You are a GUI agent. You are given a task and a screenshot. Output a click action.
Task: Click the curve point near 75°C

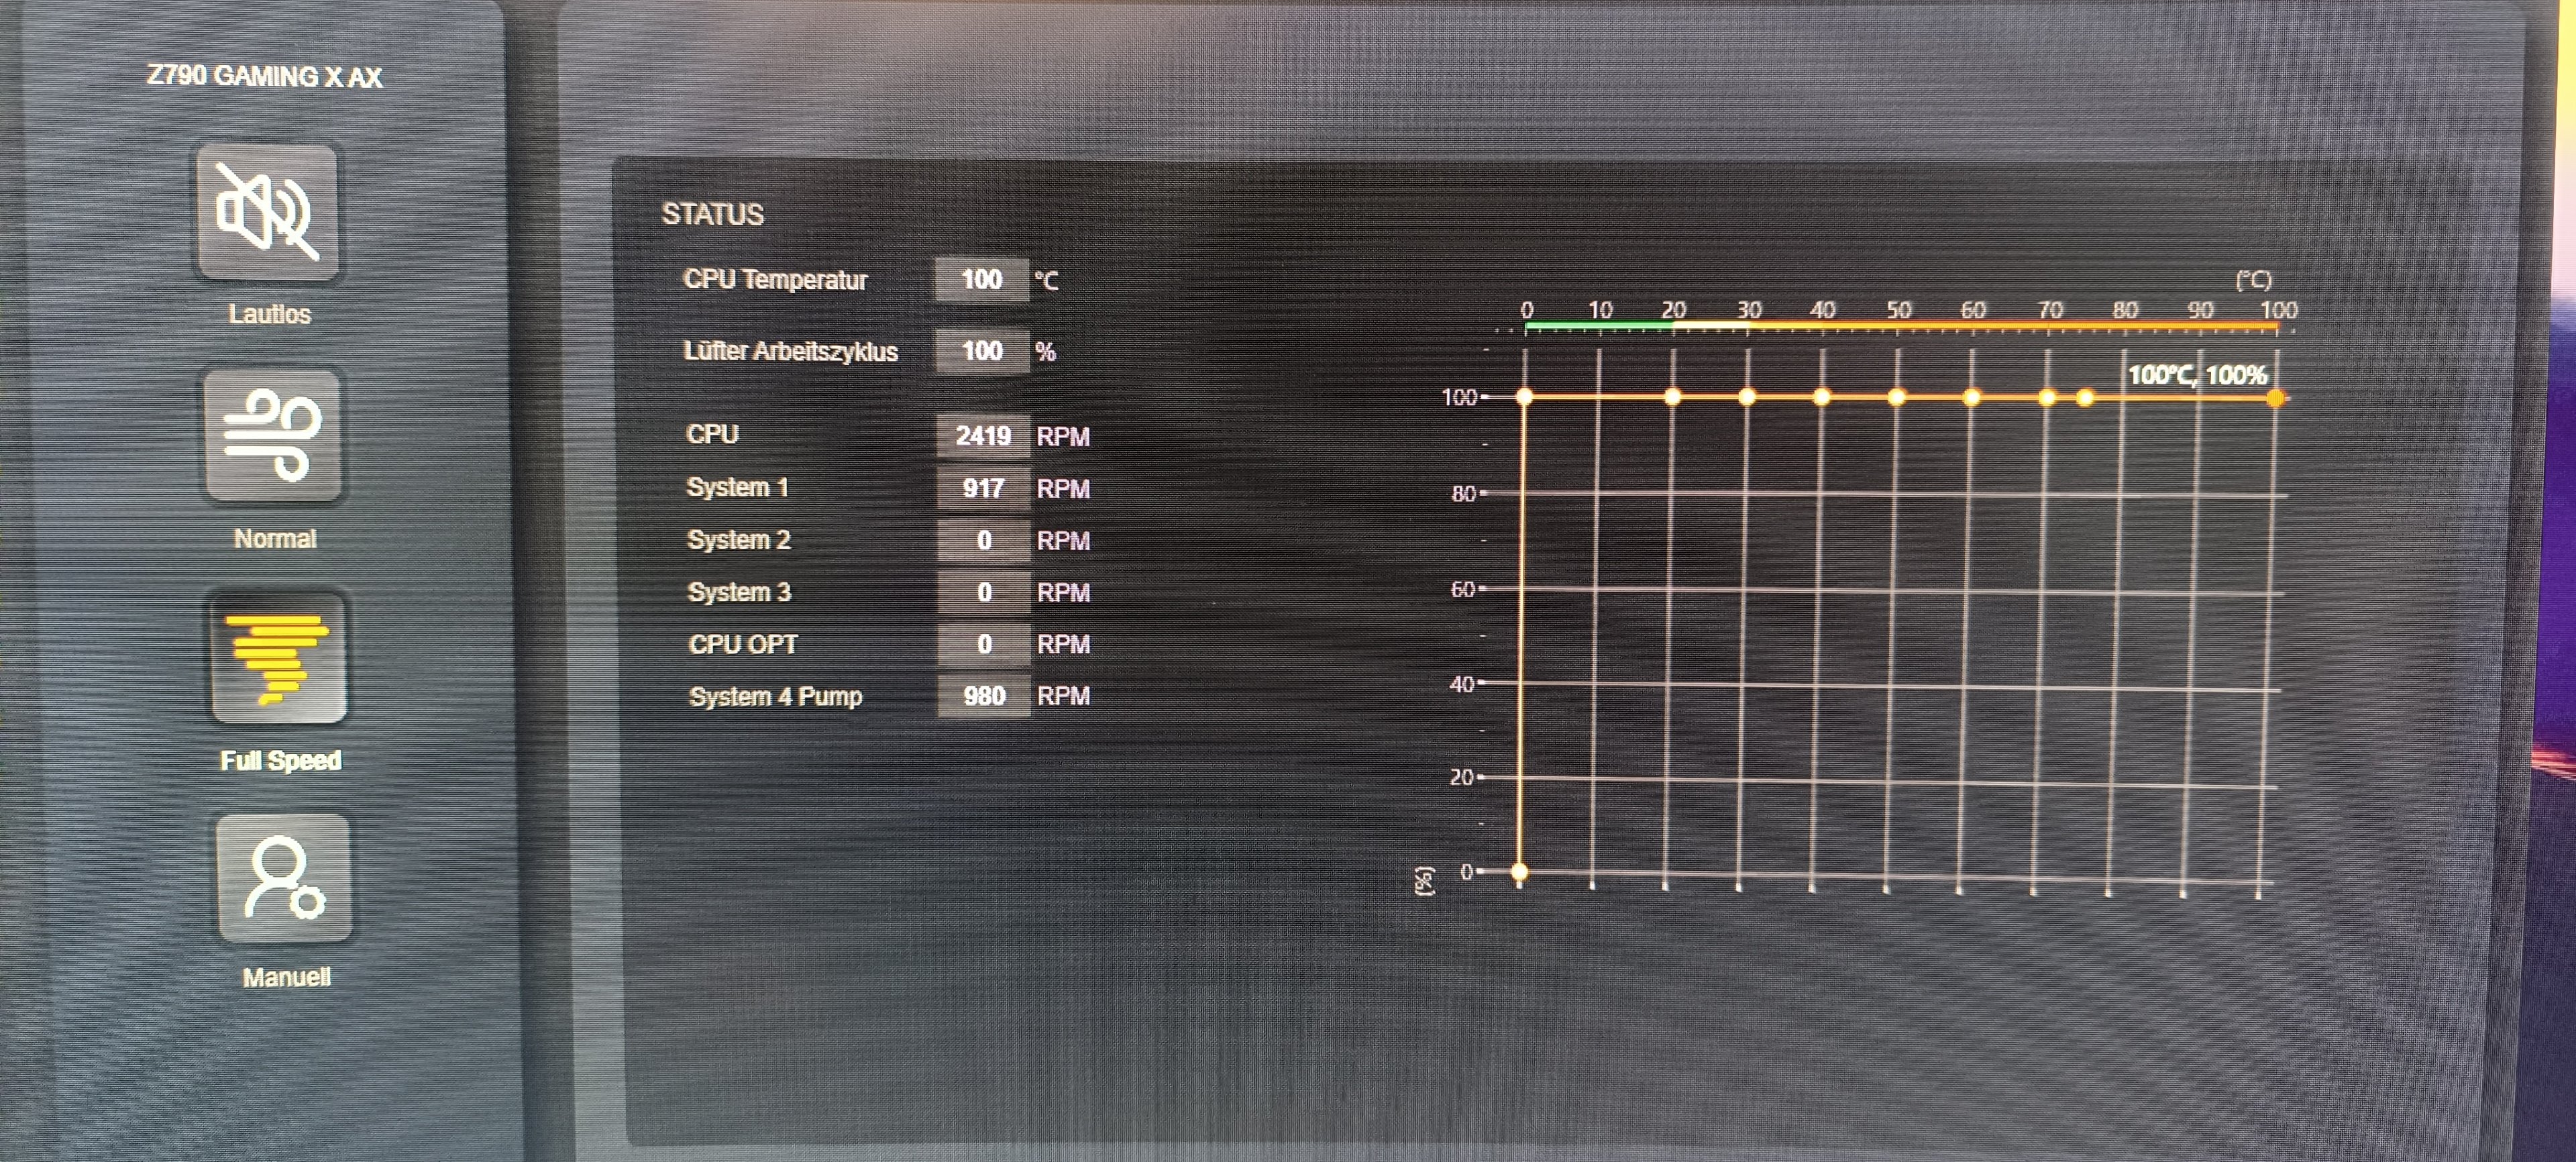(2085, 398)
